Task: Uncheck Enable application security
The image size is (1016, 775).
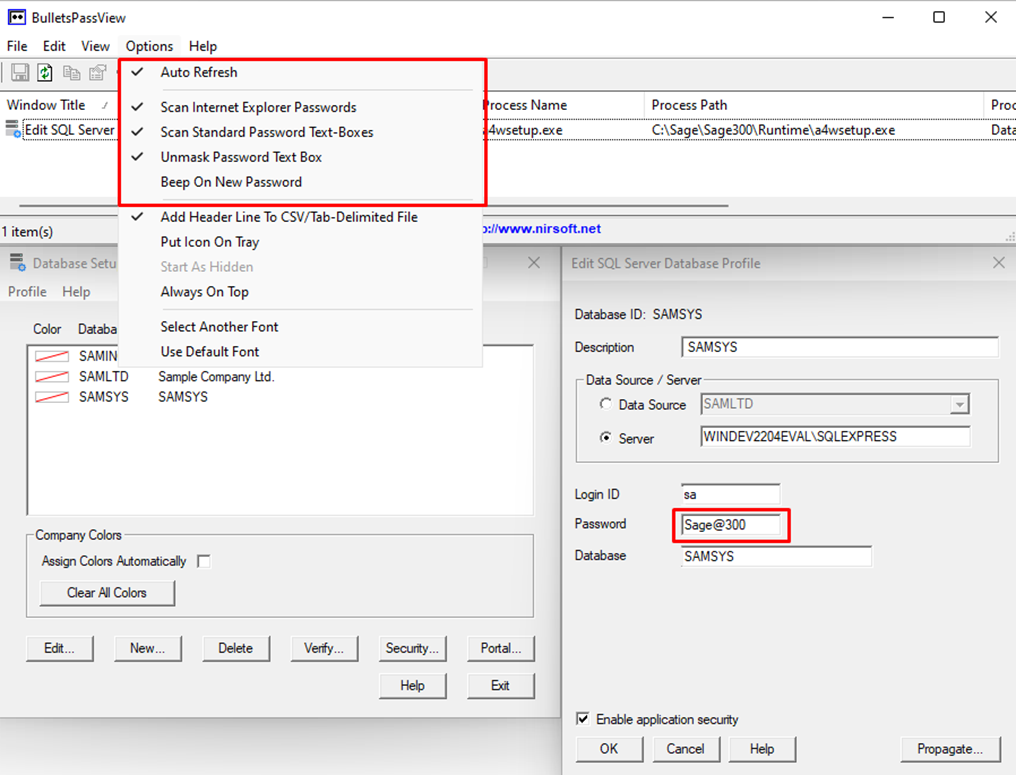Action: coord(583,719)
